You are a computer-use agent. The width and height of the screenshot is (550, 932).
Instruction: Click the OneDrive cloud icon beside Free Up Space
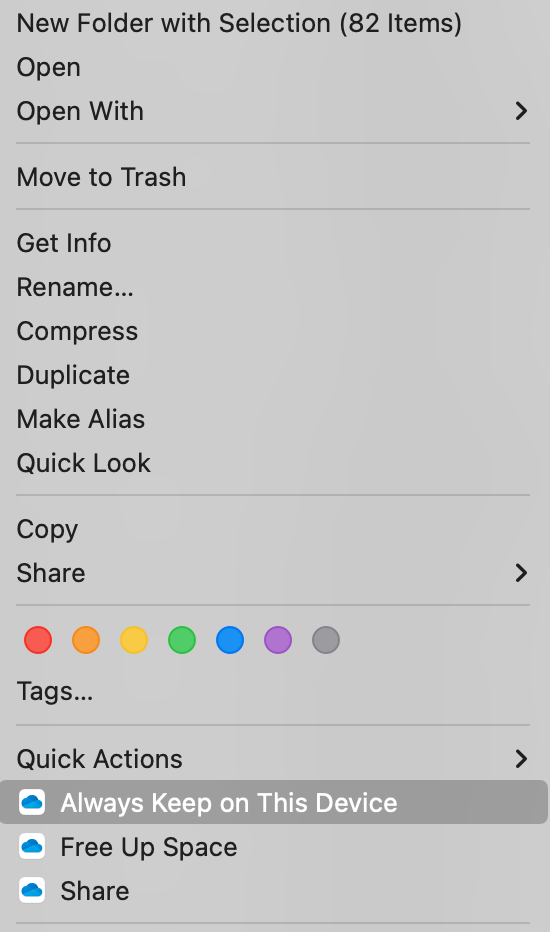[32, 846]
